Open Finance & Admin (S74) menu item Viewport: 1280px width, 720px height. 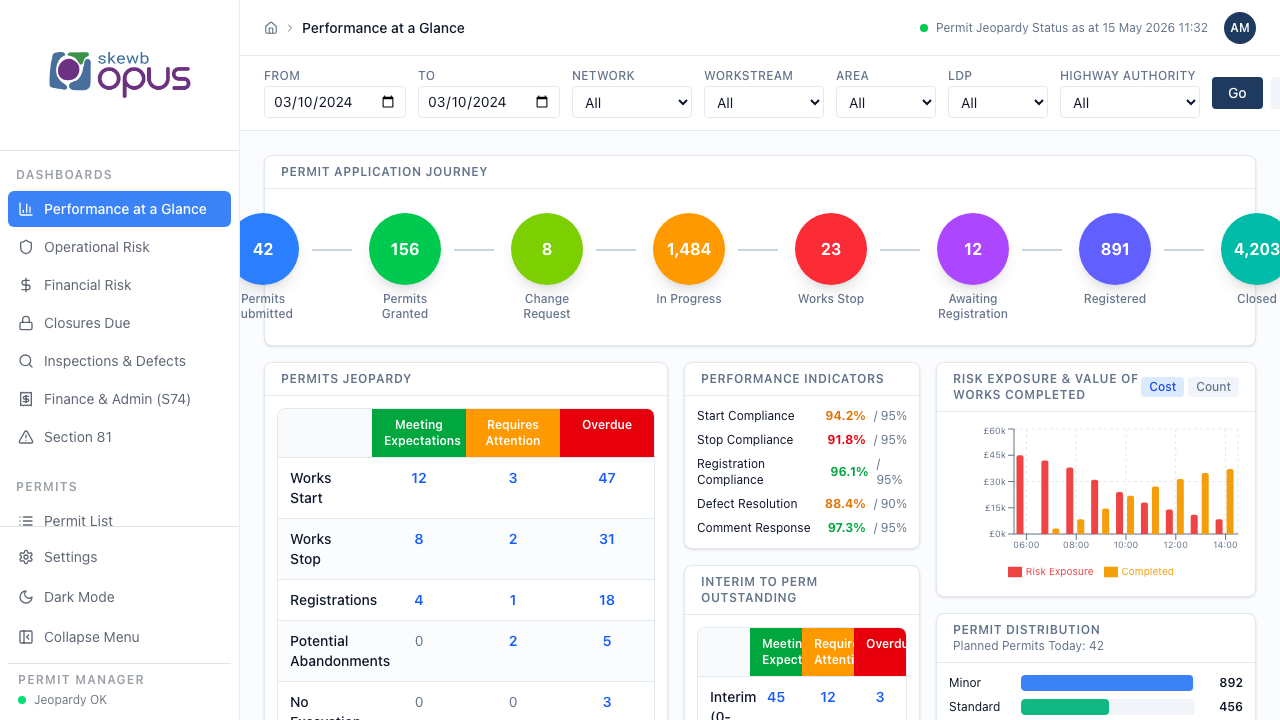tap(120, 399)
